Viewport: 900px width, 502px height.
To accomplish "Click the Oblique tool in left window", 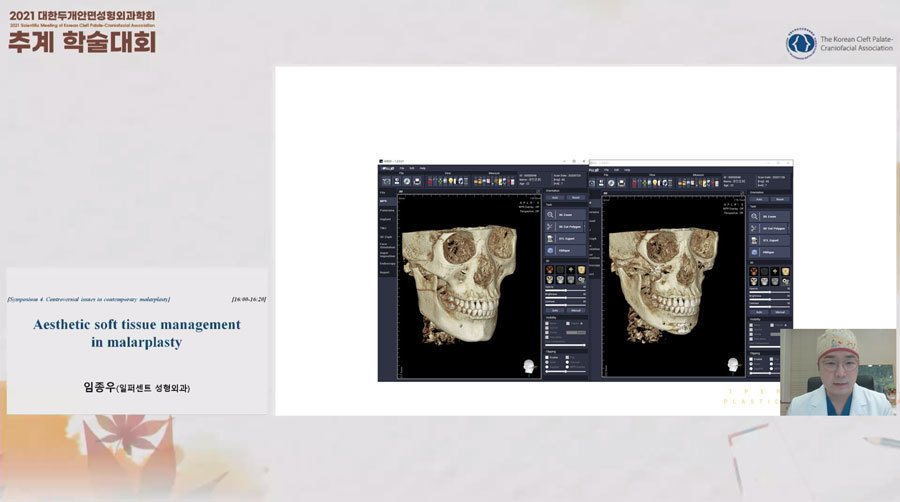I will coord(565,251).
